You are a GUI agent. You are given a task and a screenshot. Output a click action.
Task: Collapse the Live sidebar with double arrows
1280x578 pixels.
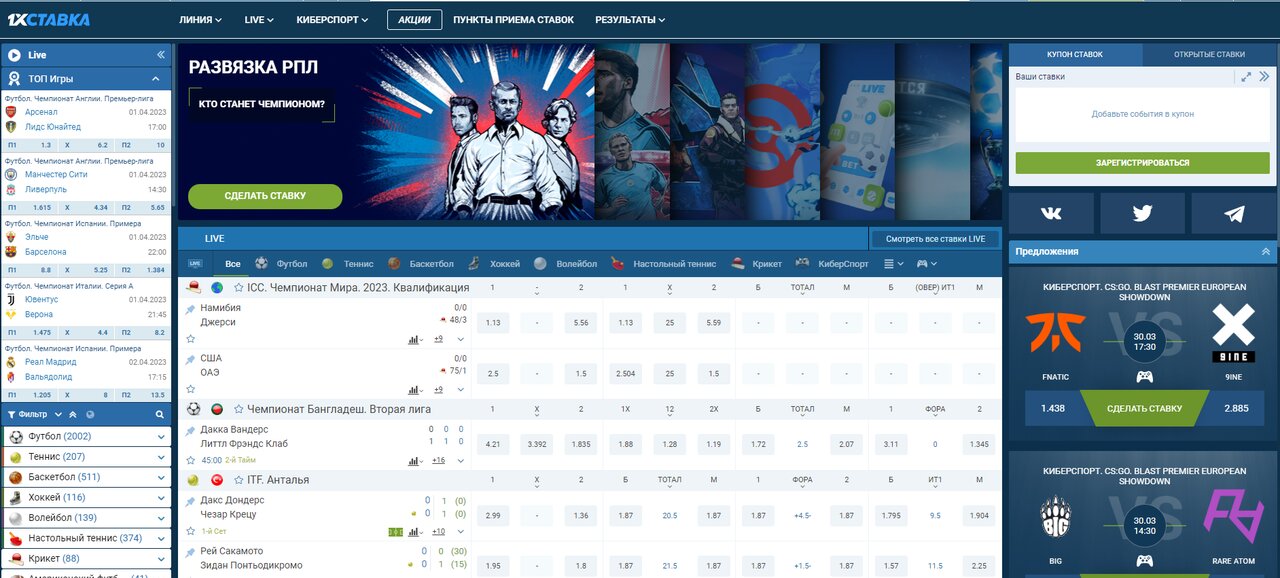161,55
